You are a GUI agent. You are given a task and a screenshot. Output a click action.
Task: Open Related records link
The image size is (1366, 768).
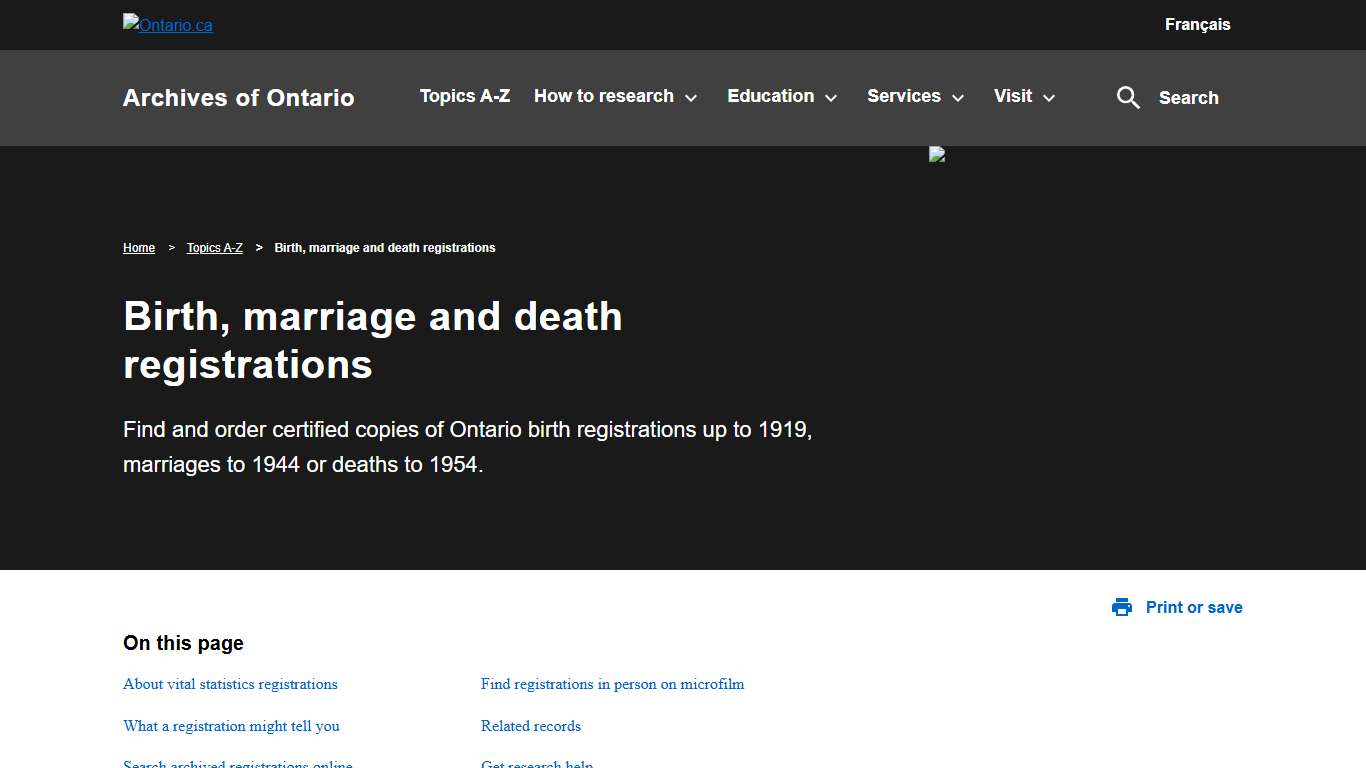click(x=530, y=726)
